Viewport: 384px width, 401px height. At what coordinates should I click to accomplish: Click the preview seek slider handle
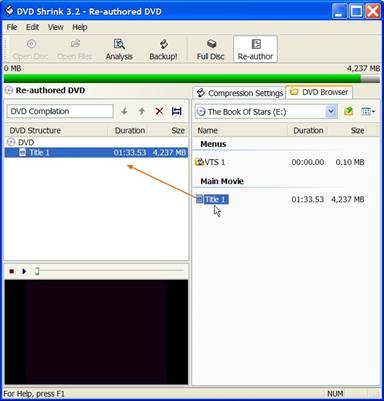click(x=37, y=271)
